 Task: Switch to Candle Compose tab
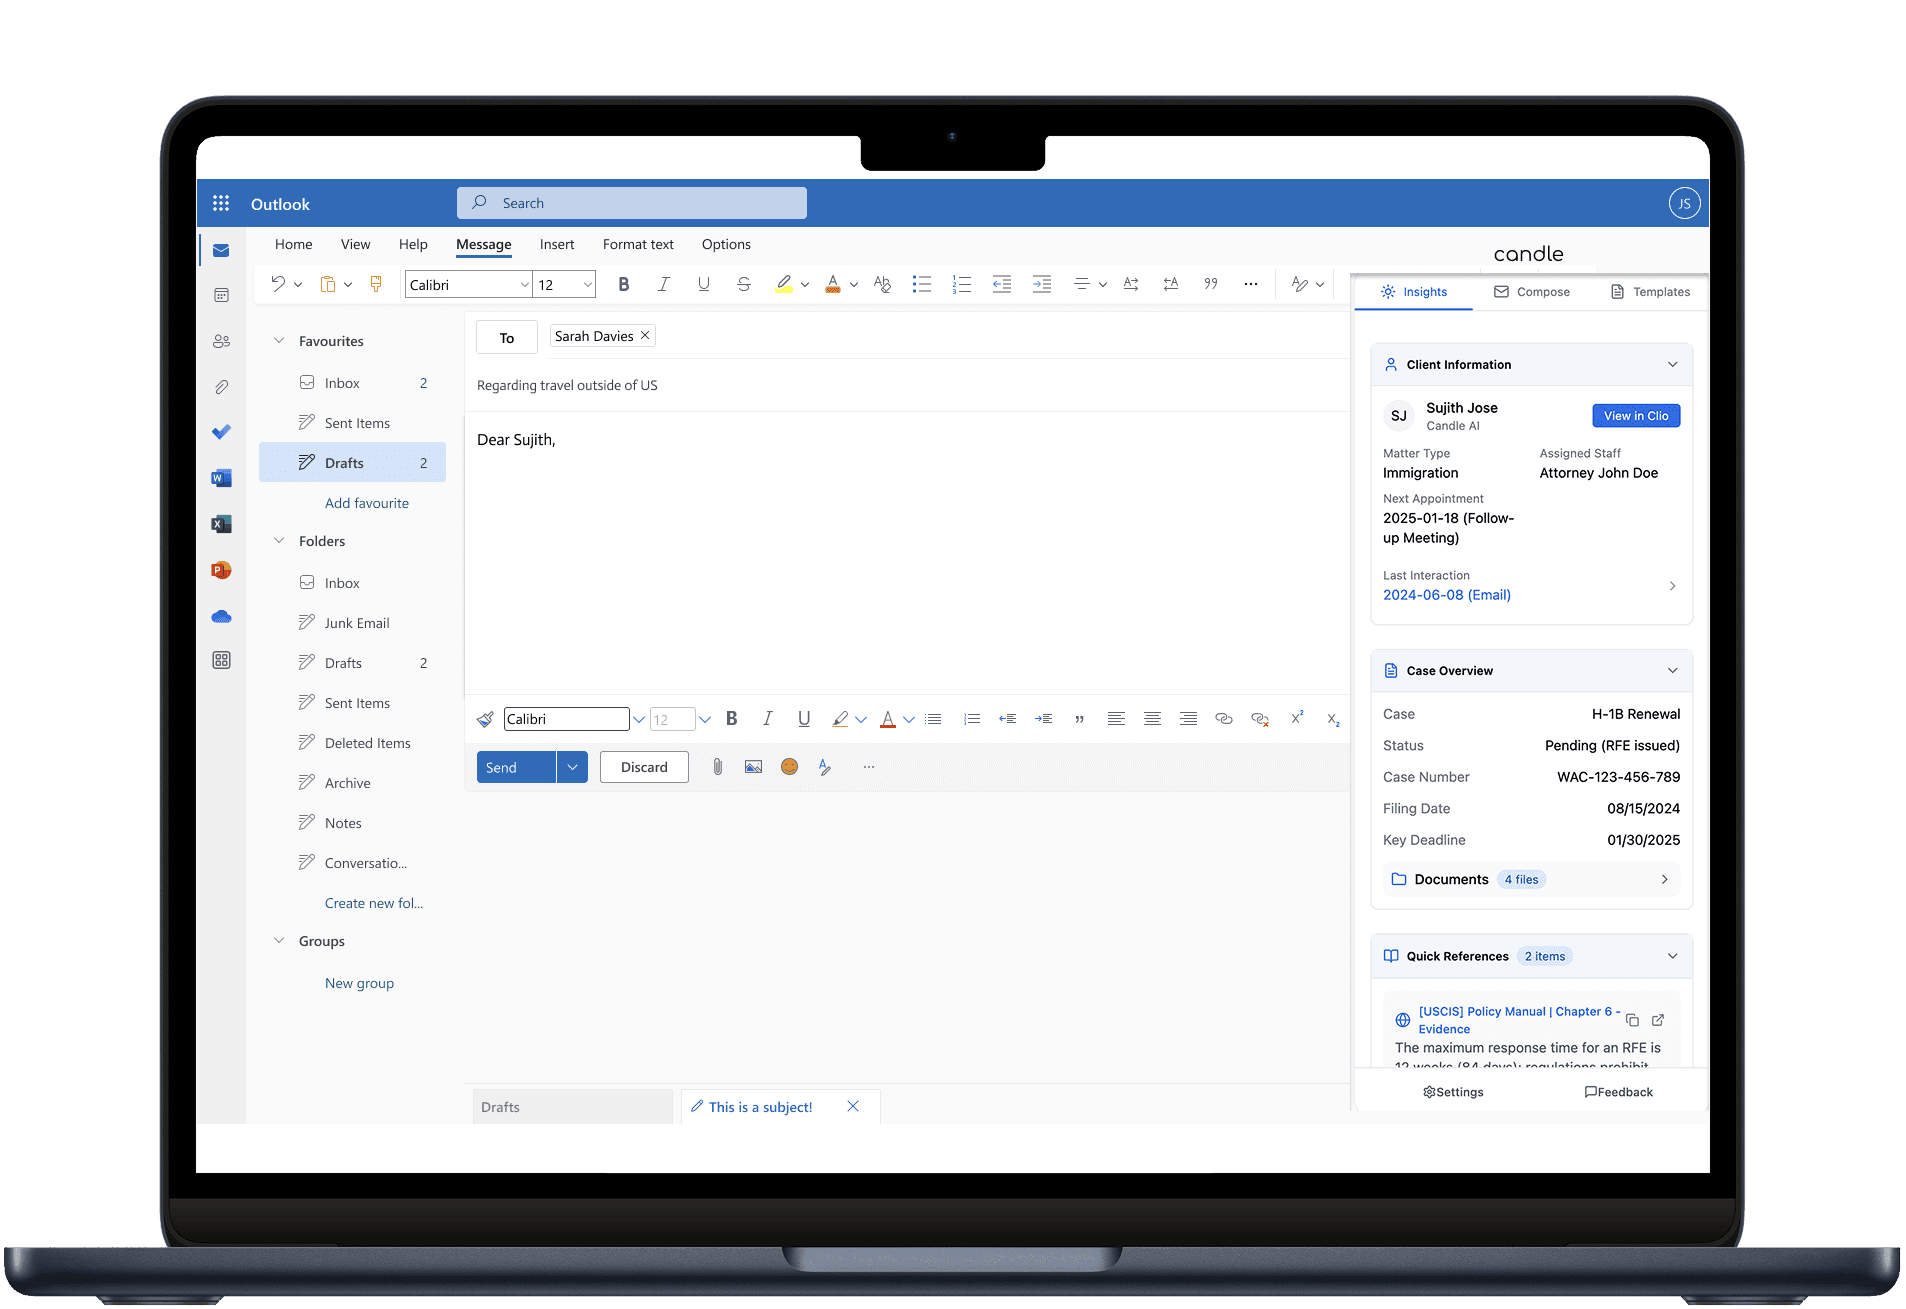1532,292
